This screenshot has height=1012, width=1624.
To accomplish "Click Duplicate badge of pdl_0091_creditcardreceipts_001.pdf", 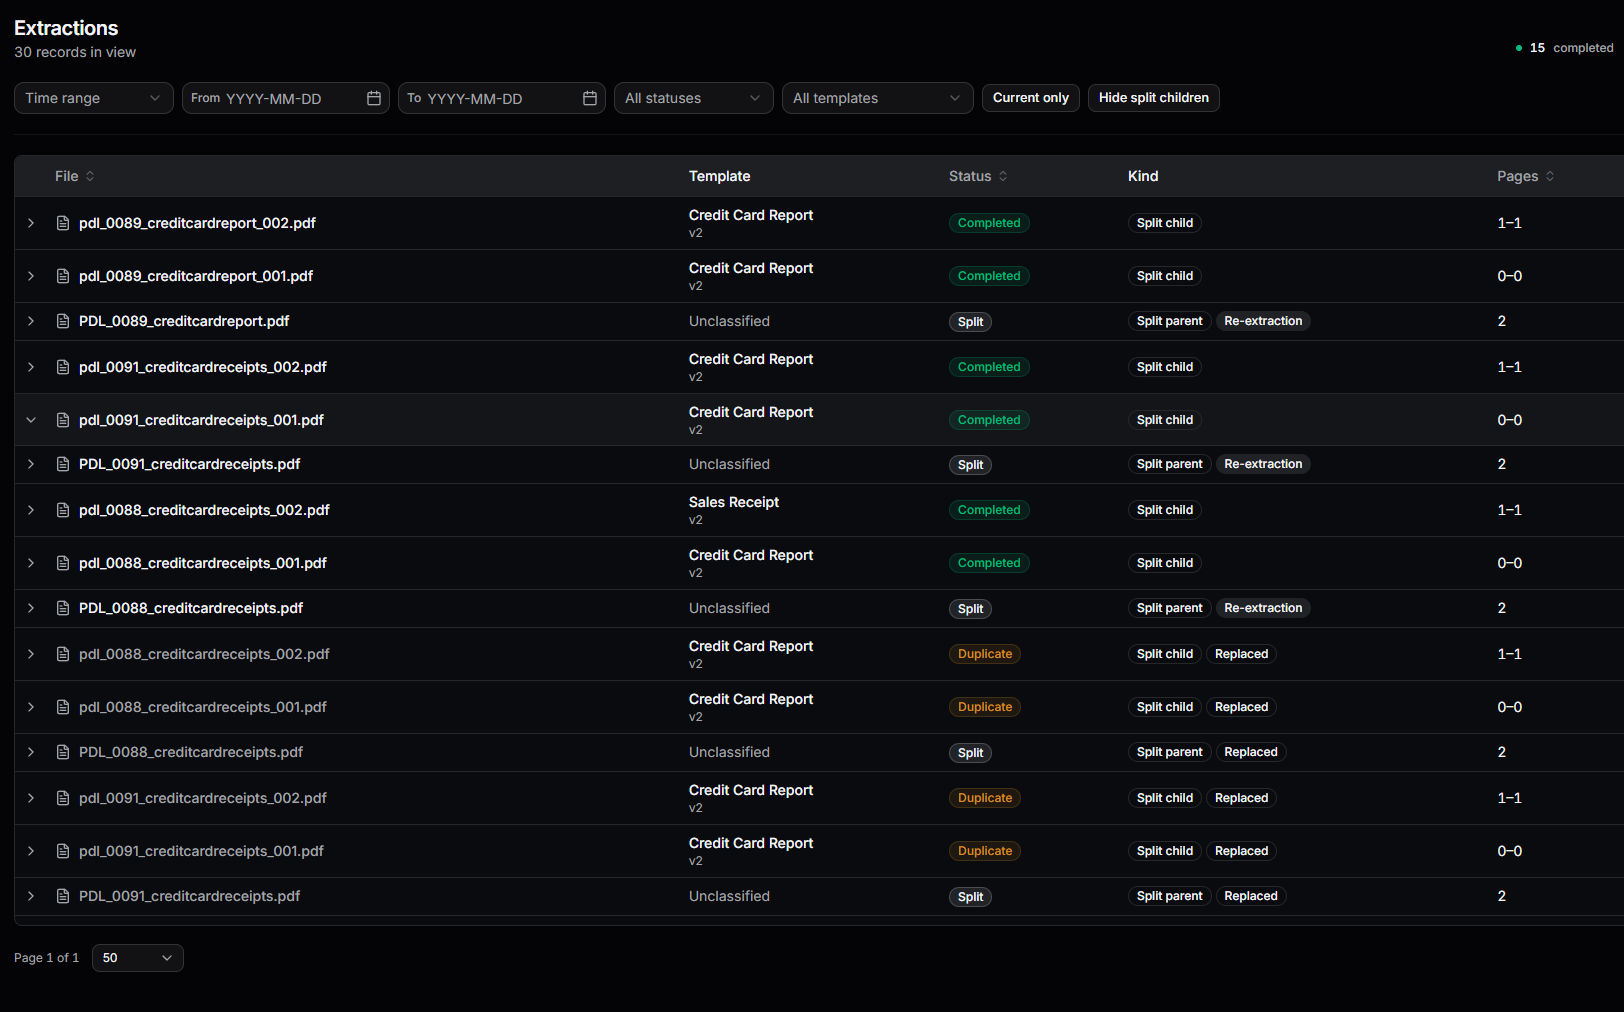I will click(985, 851).
